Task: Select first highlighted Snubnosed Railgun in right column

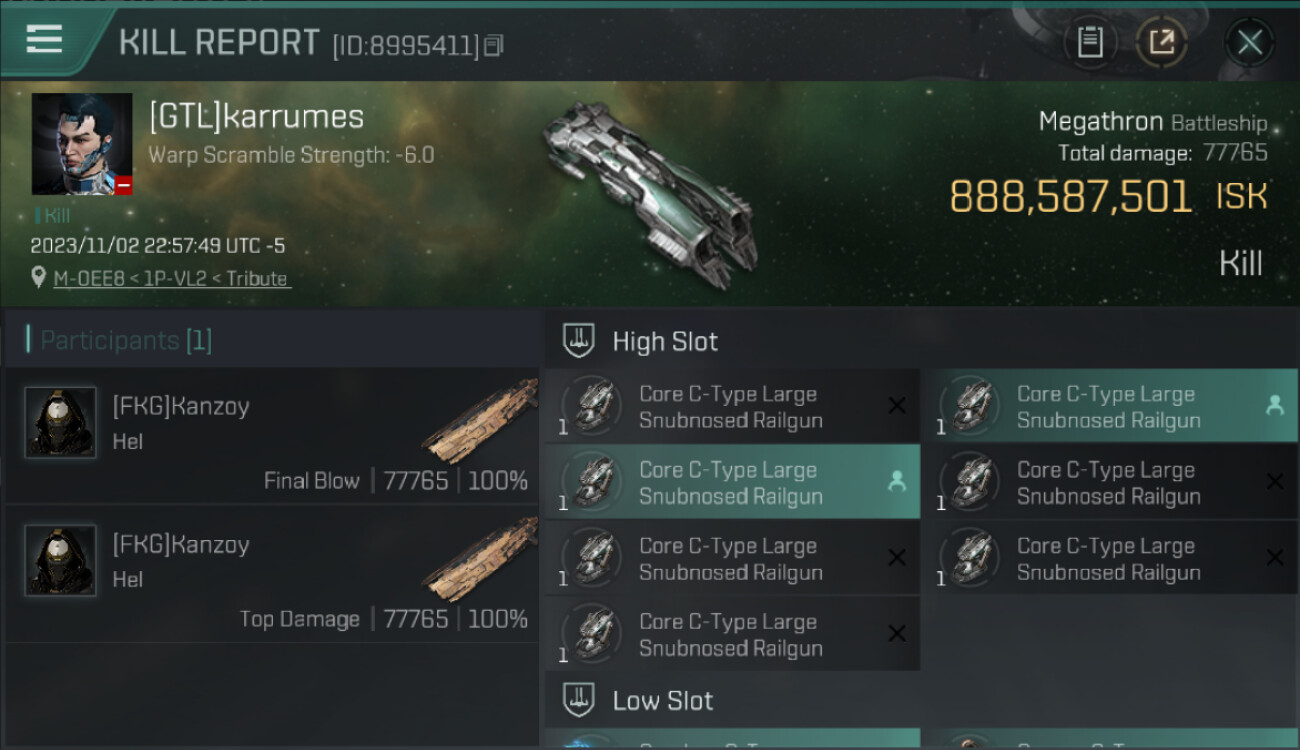Action: (1110, 407)
